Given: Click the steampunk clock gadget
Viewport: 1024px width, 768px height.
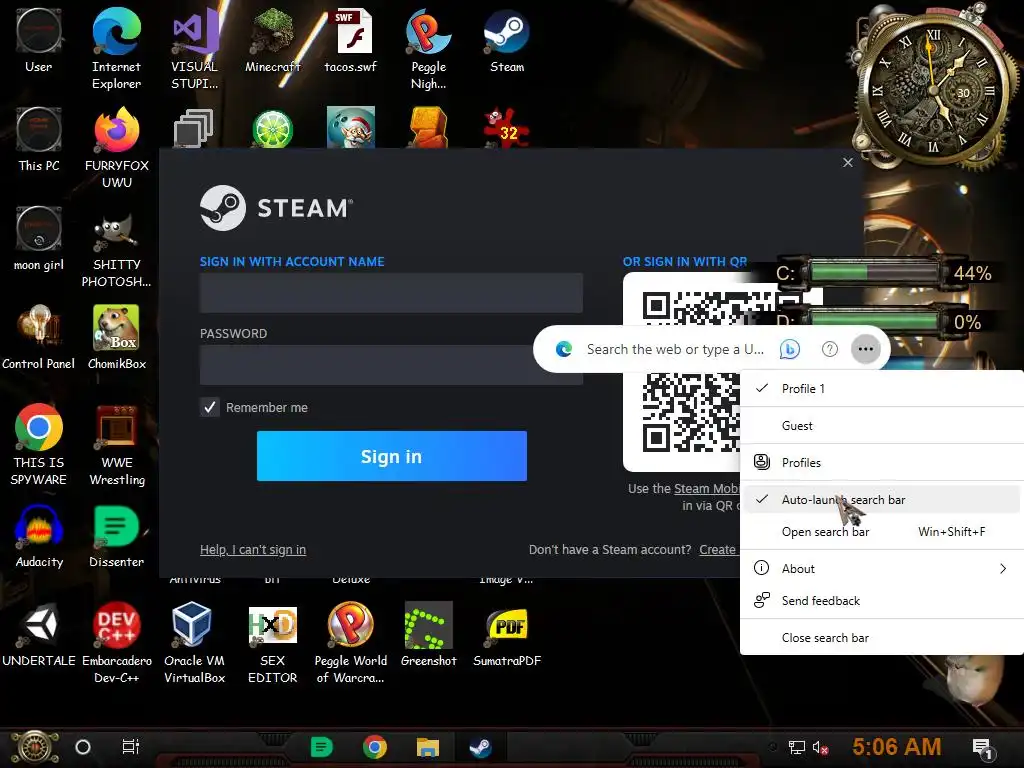Looking at the screenshot, I should 933,88.
